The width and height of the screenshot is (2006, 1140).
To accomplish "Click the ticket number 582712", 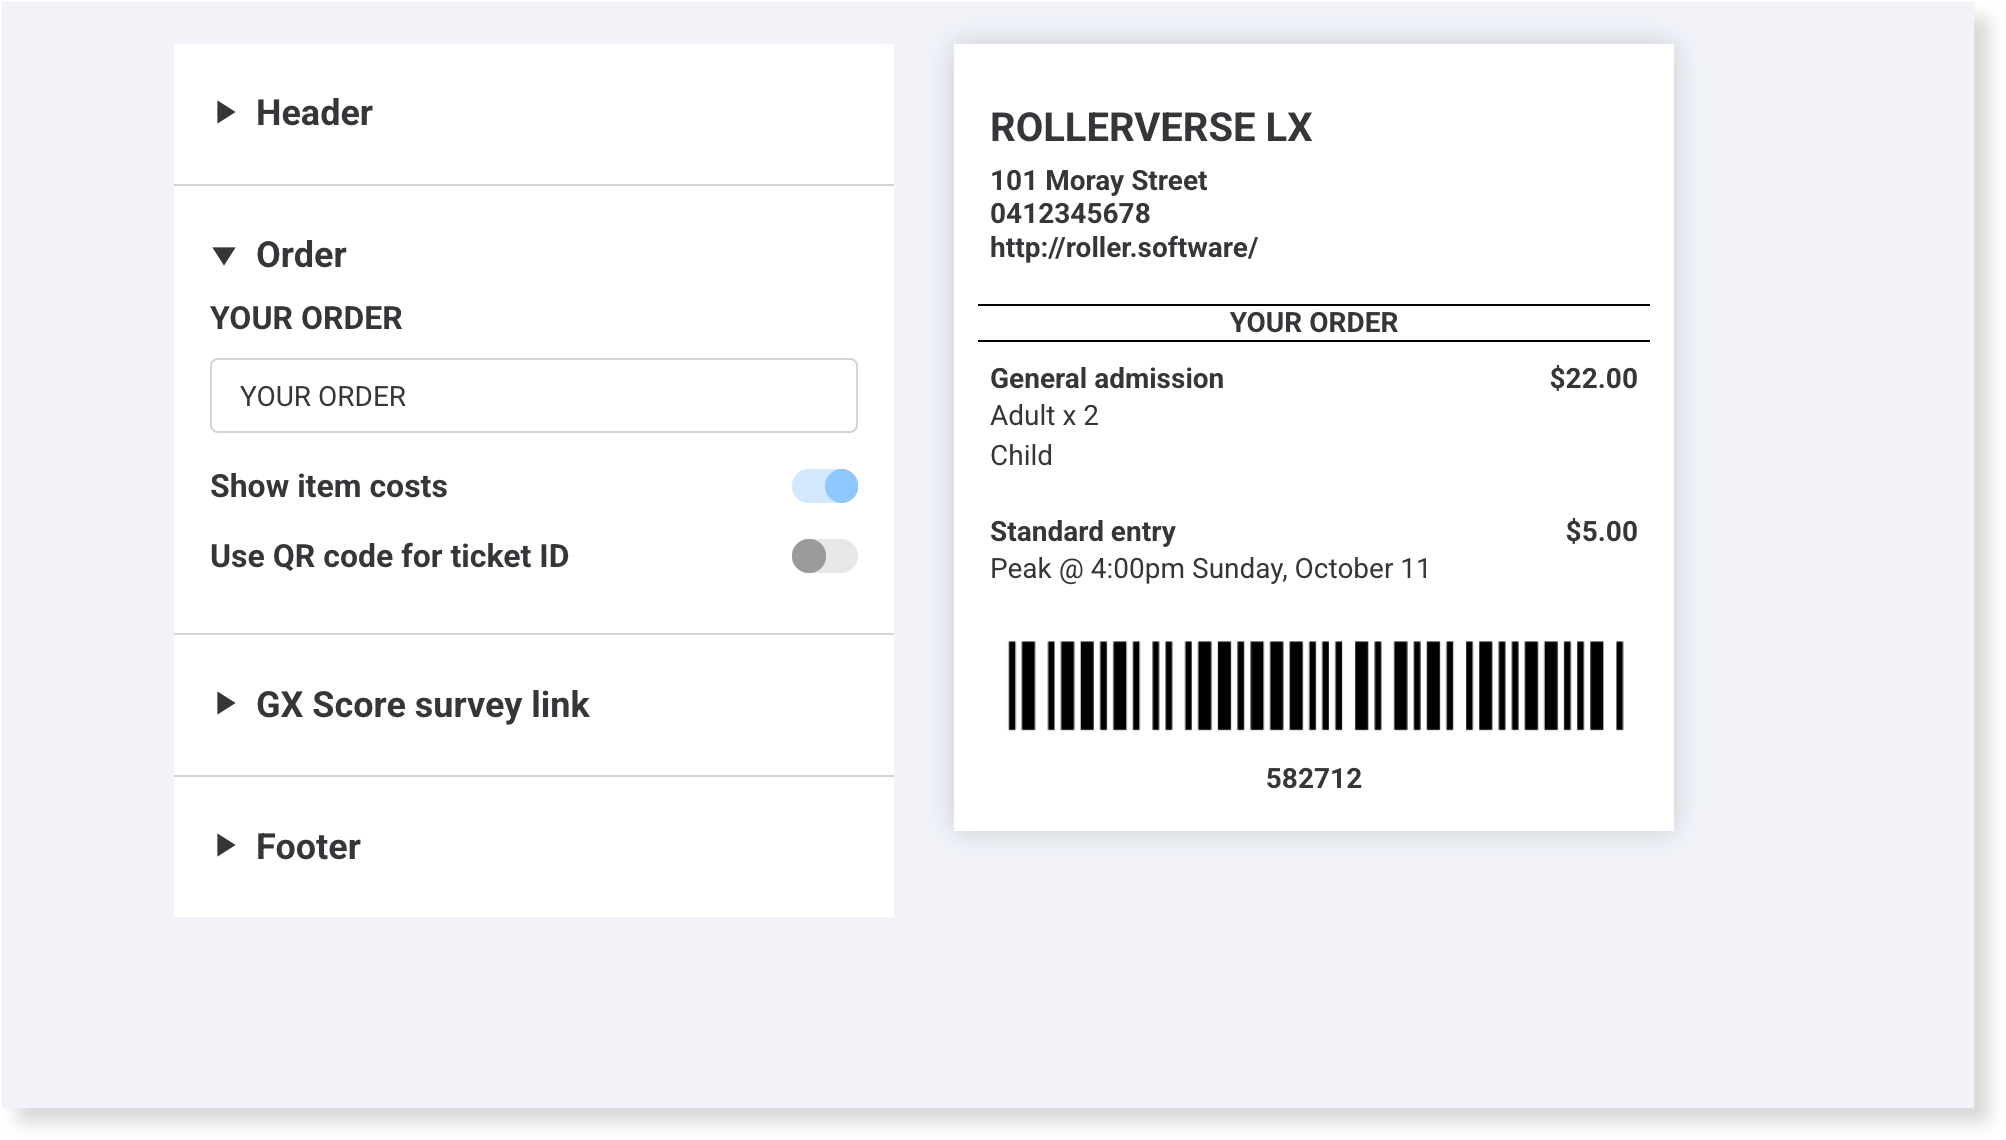I will point(1314,779).
